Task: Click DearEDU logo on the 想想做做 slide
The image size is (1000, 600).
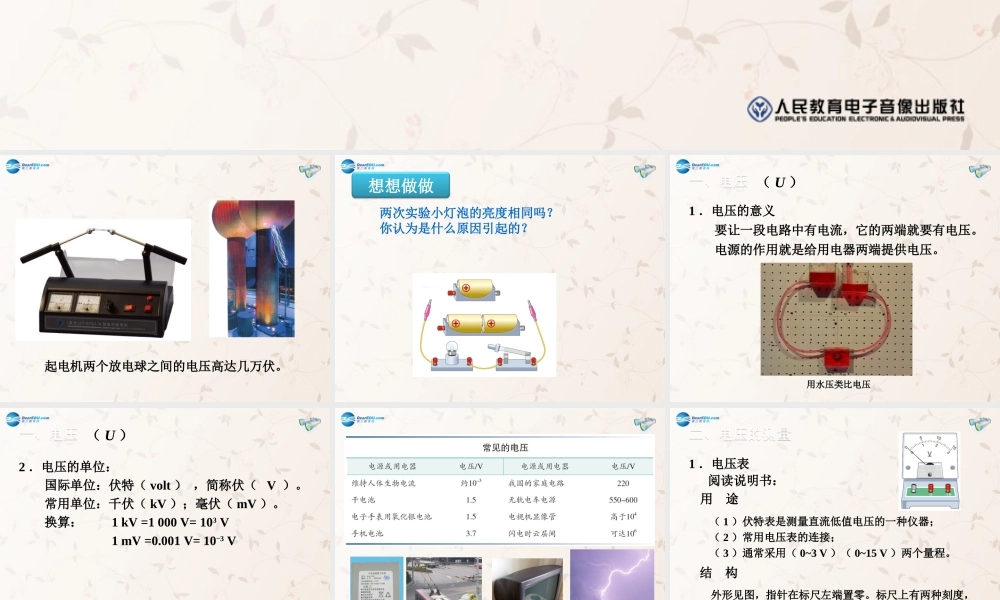Action: pos(362,166)
